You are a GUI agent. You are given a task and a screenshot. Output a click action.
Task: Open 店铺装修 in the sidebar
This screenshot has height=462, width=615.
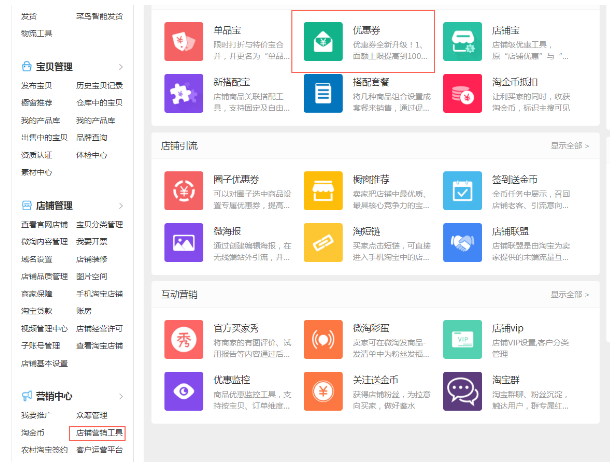(92, 259)
